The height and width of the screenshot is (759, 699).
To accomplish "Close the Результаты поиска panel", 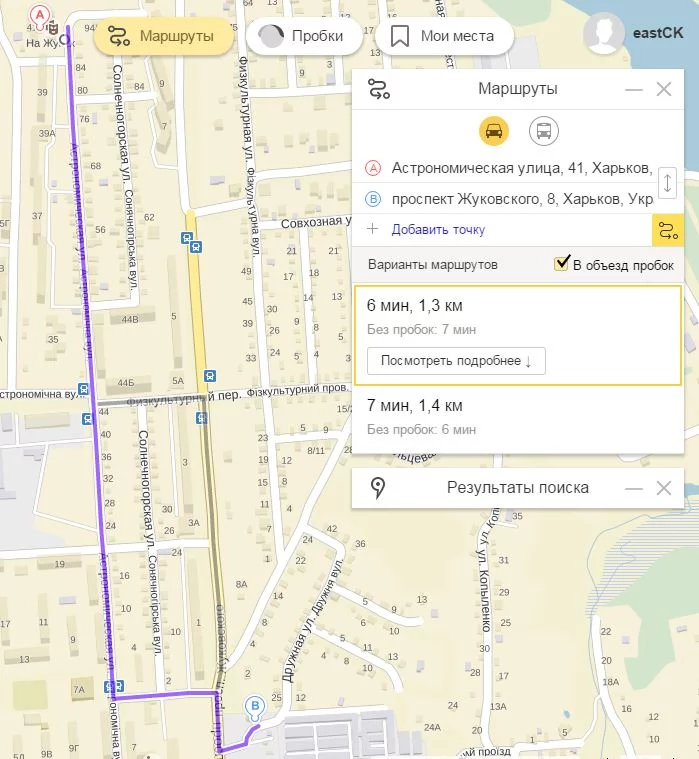I will (x=664, y=488).
